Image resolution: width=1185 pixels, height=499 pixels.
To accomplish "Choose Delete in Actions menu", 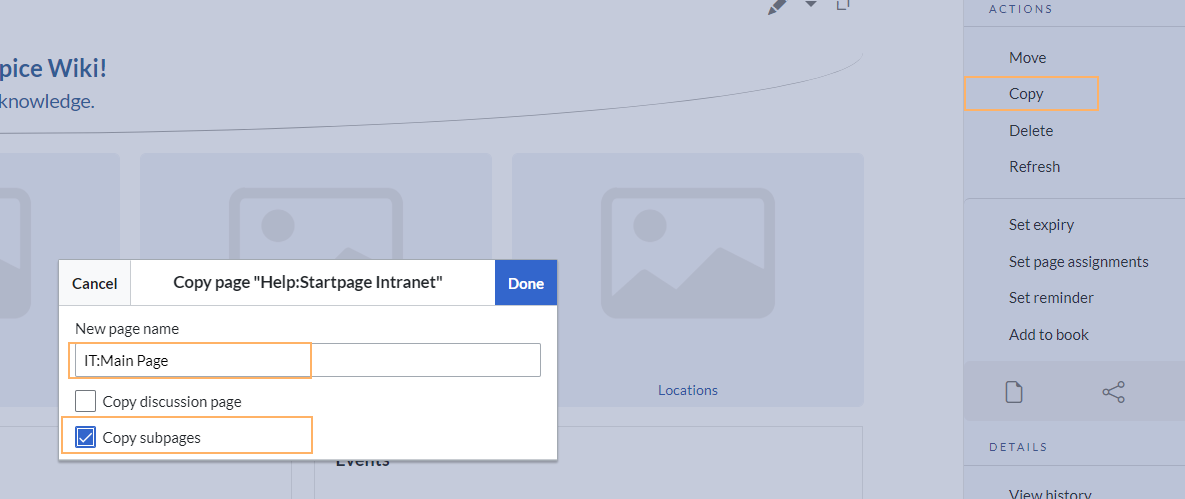I will (x=1031, y=131).
